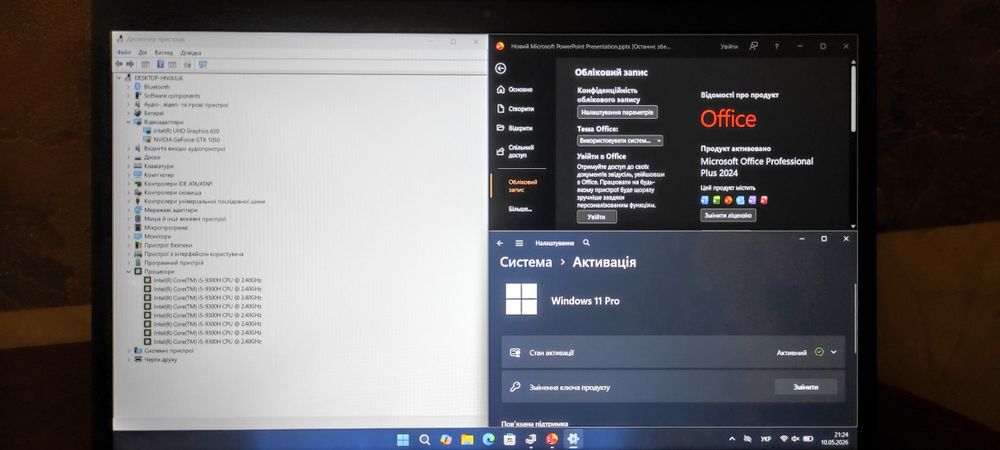
Task: Open the Файл menu in Device Manager
Action: tap(124, 52)
